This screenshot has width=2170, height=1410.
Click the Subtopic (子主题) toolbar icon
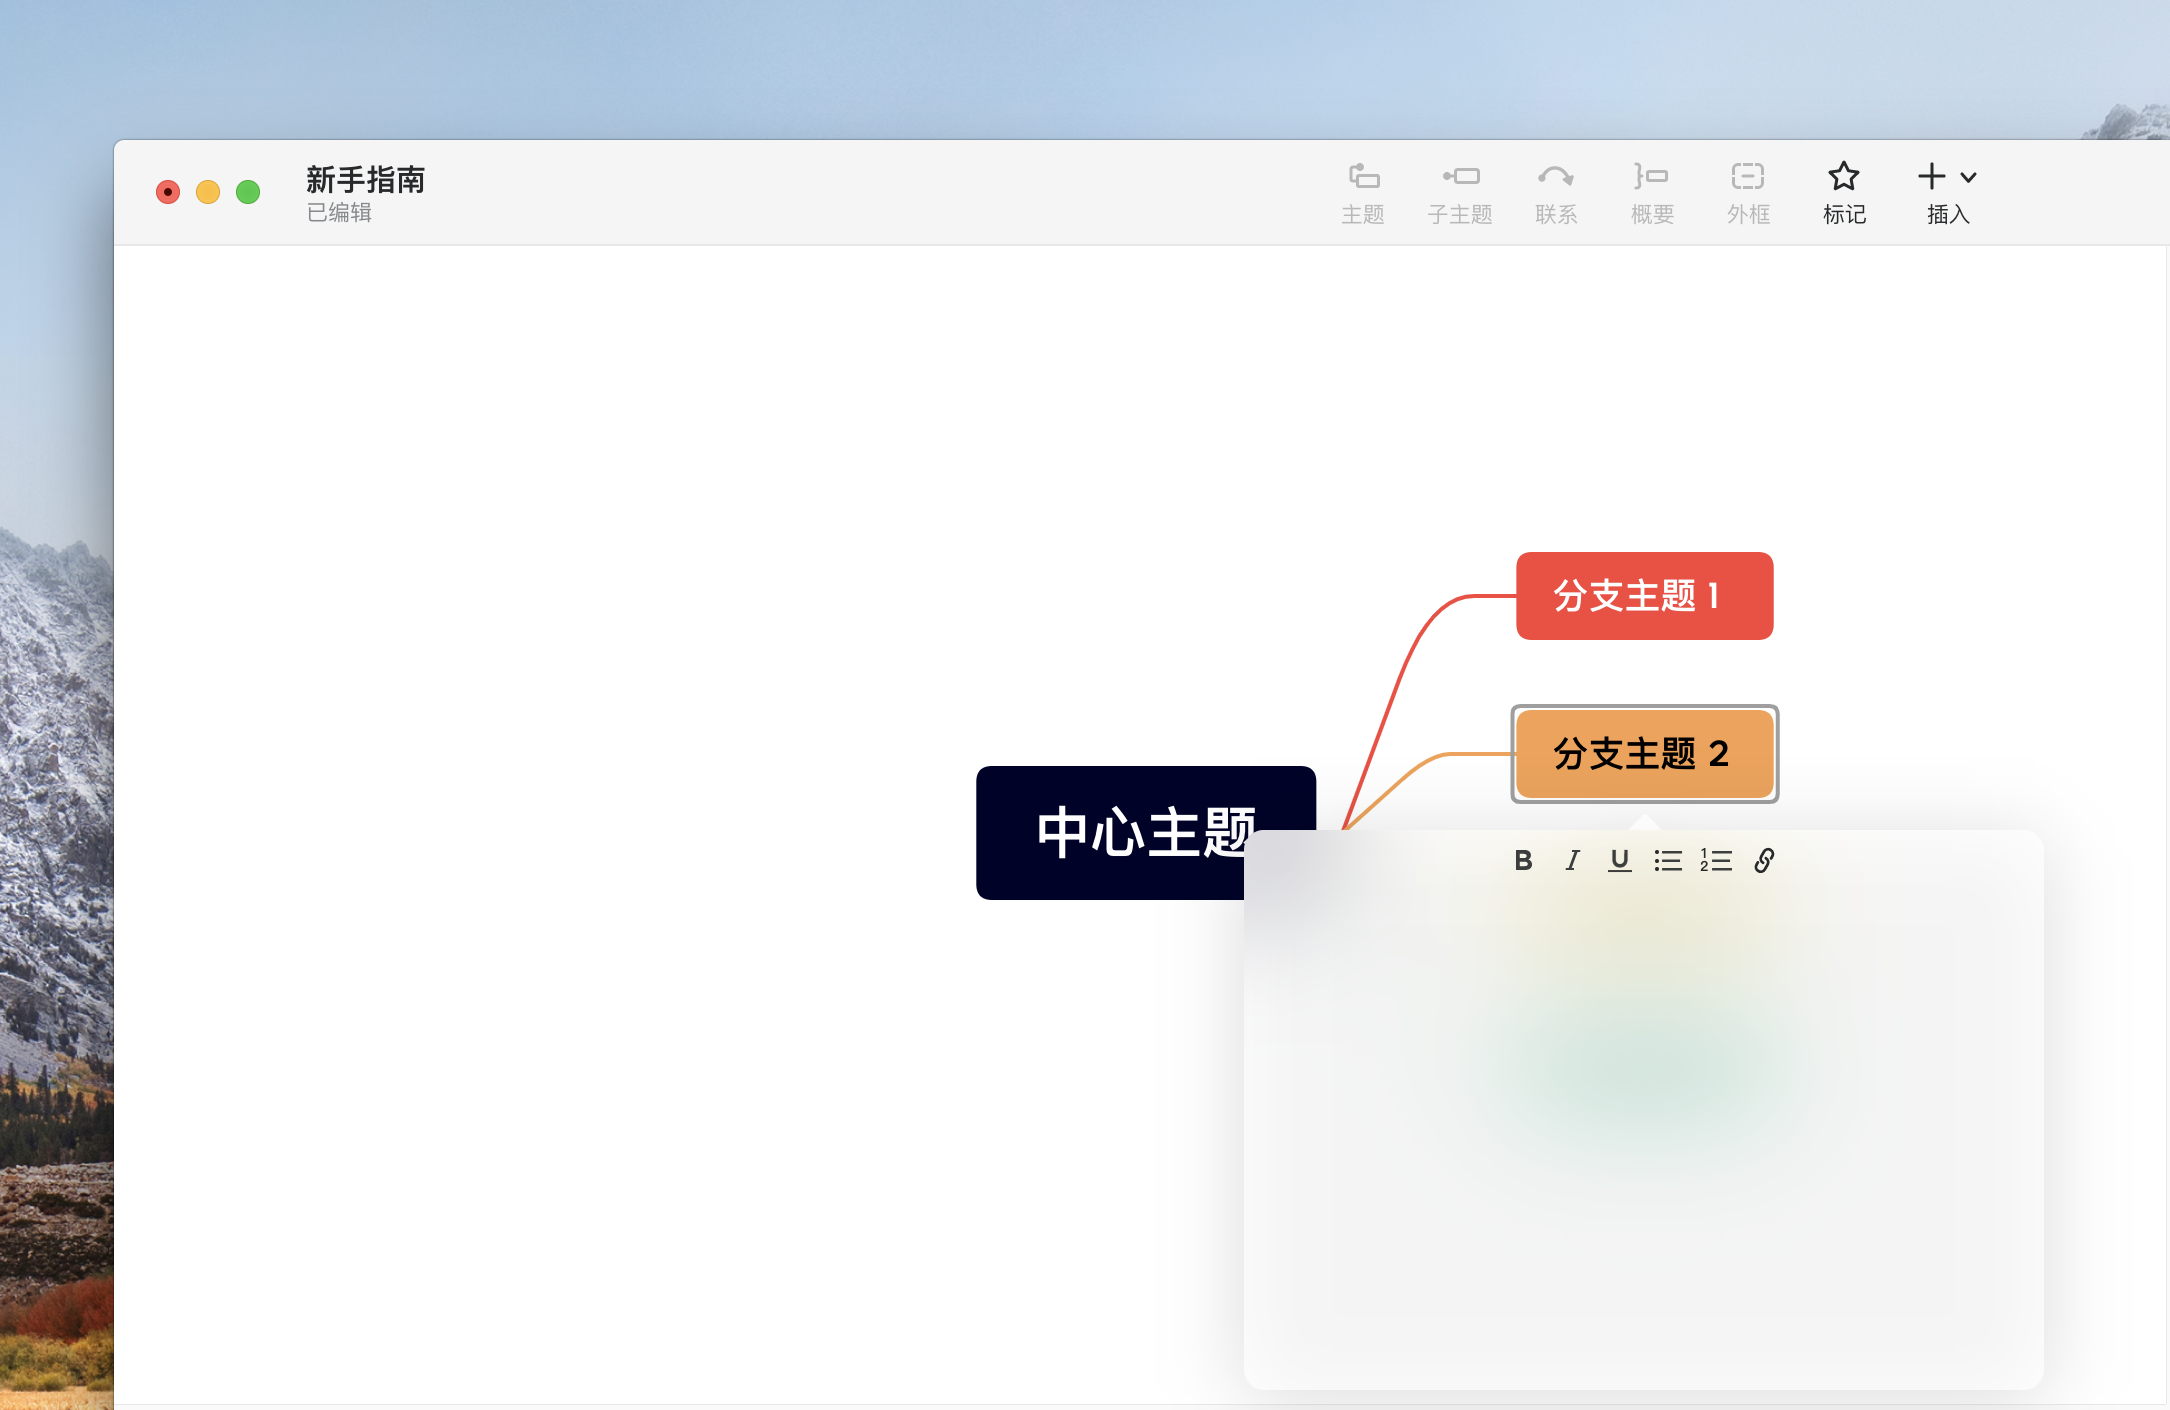[x=1460, y=177]
